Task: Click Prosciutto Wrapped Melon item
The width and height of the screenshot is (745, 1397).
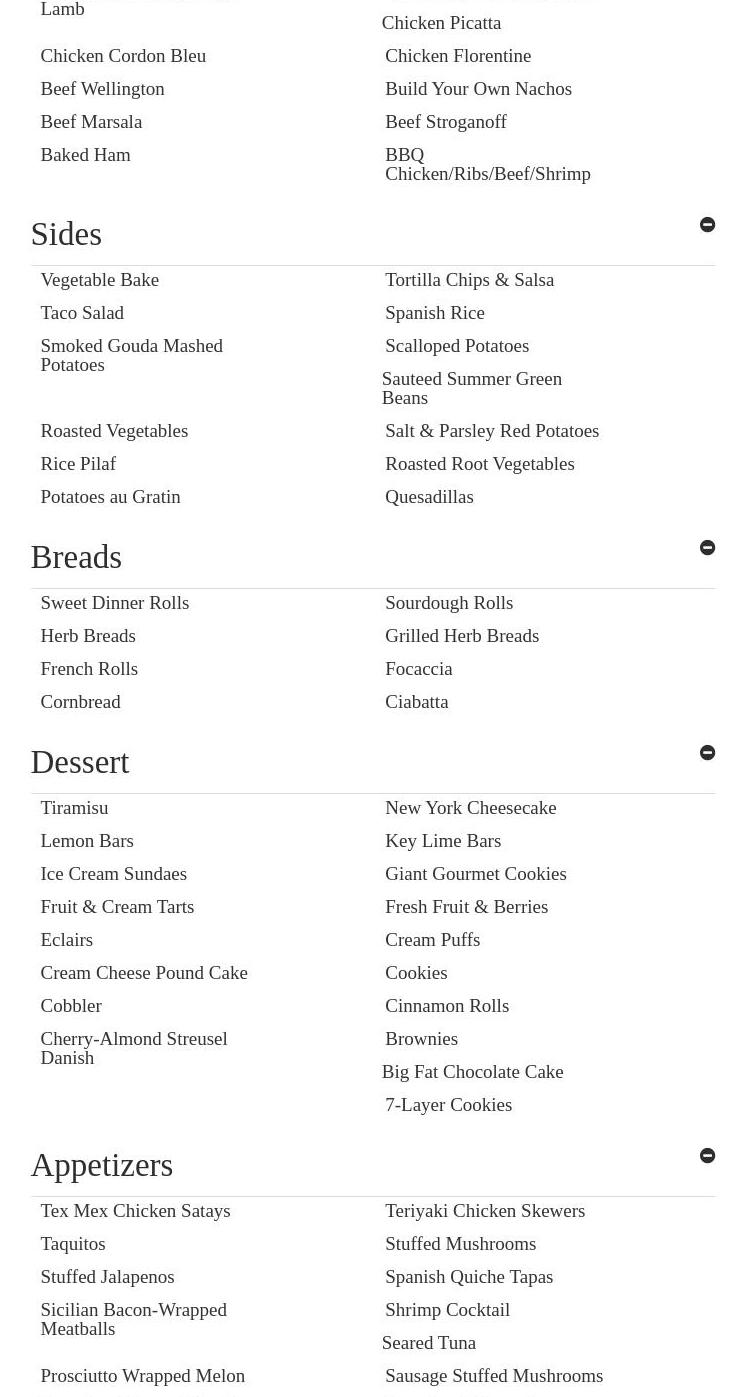Action: click(142, 1376)
